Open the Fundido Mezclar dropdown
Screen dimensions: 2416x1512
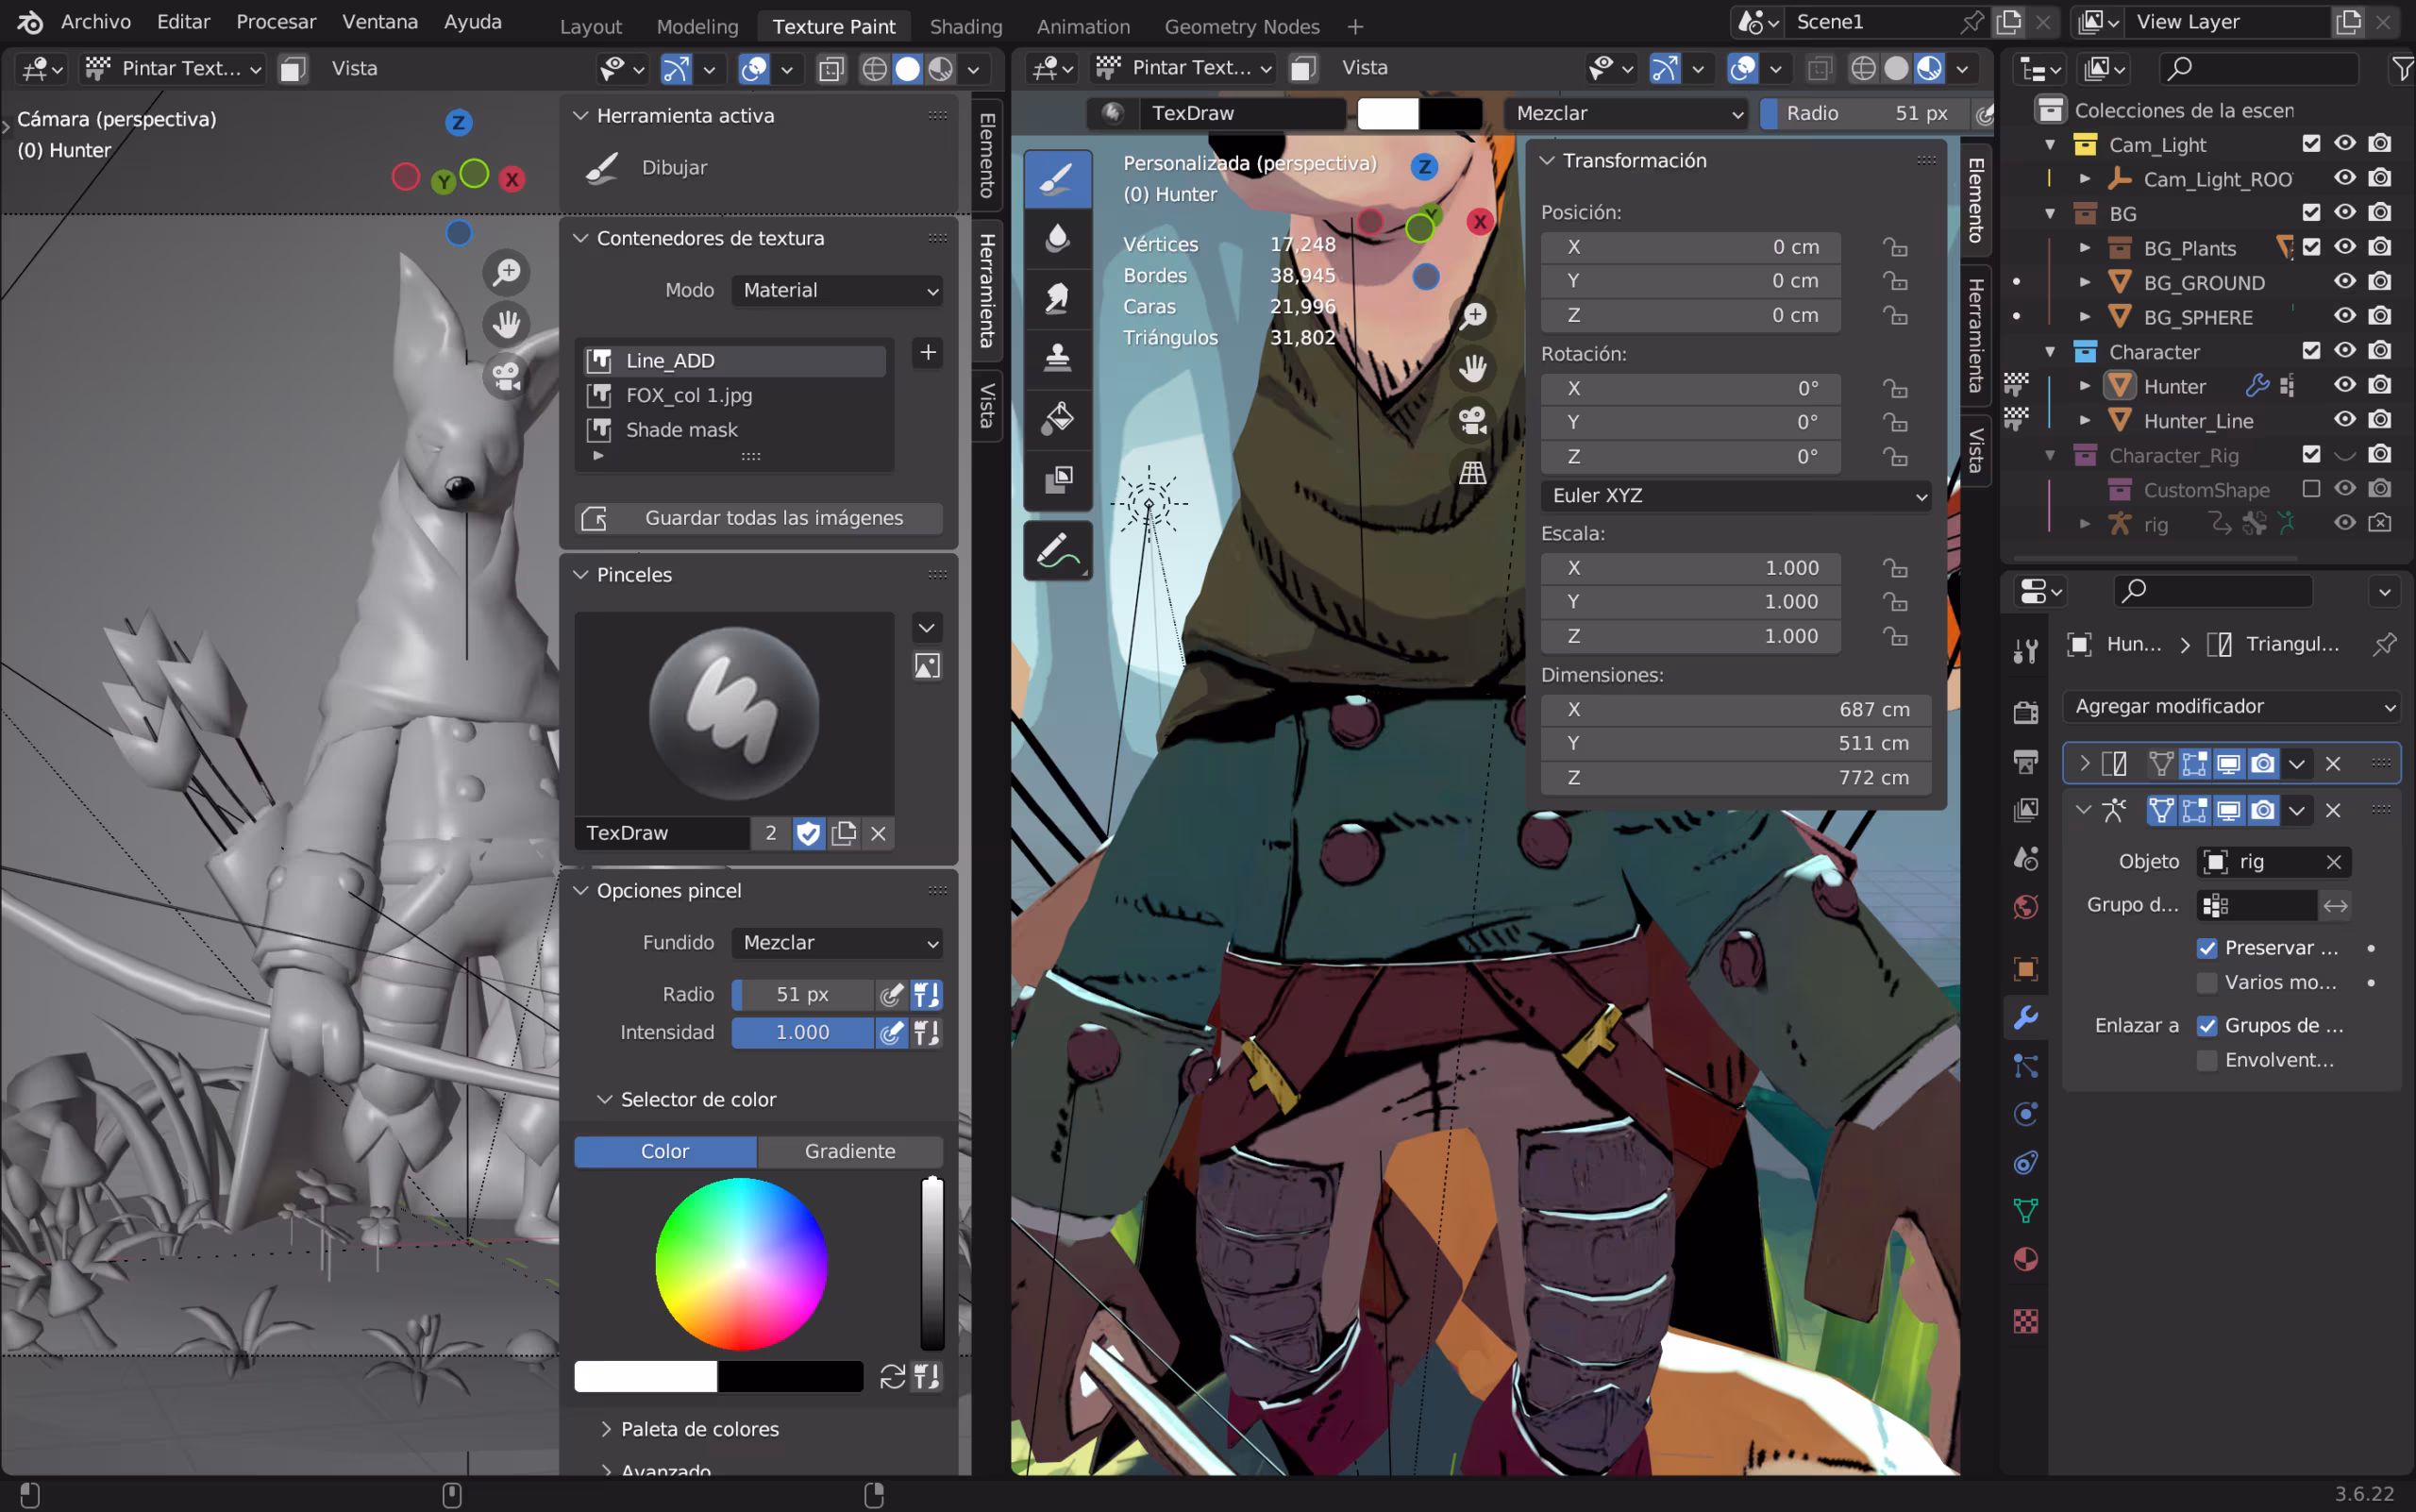838,943
